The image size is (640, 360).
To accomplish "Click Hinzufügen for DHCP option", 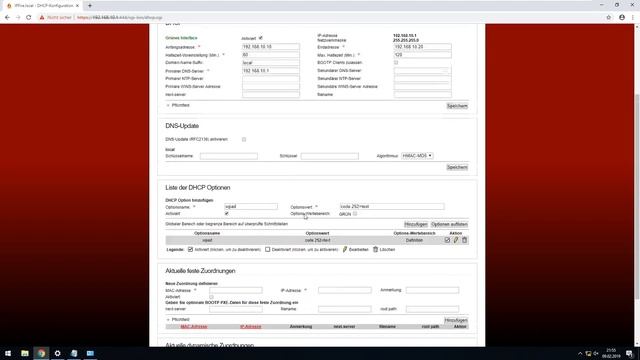I will click(416, 224).
